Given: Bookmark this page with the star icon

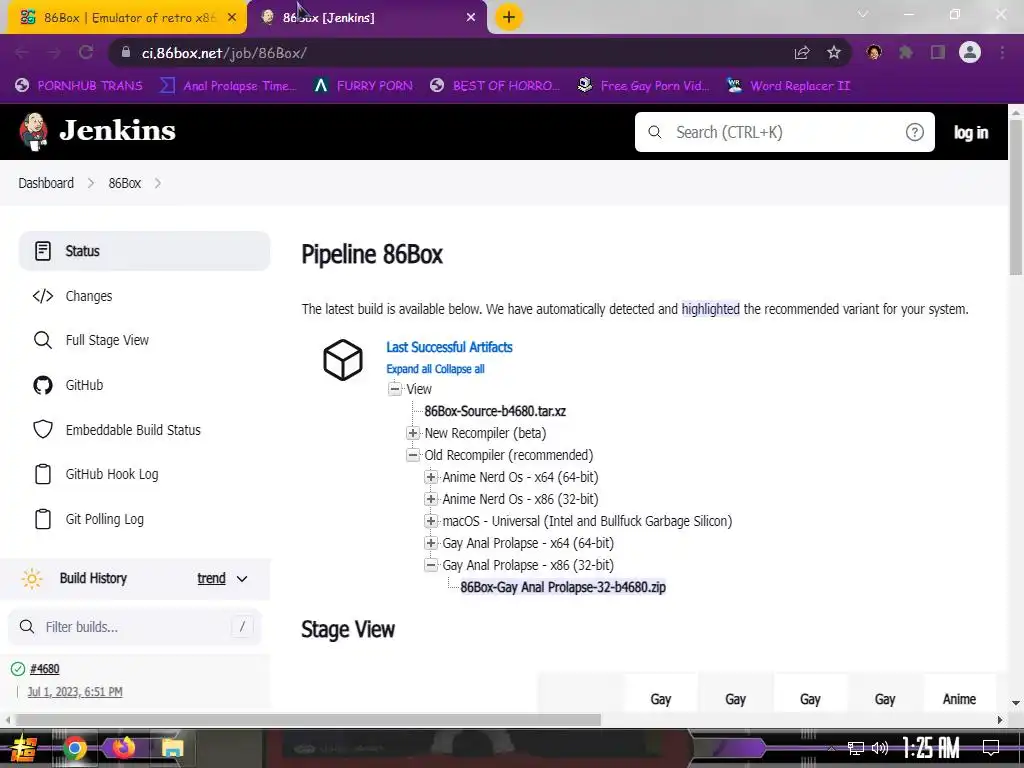Looking at the screenshot, I should click(834, 52).
